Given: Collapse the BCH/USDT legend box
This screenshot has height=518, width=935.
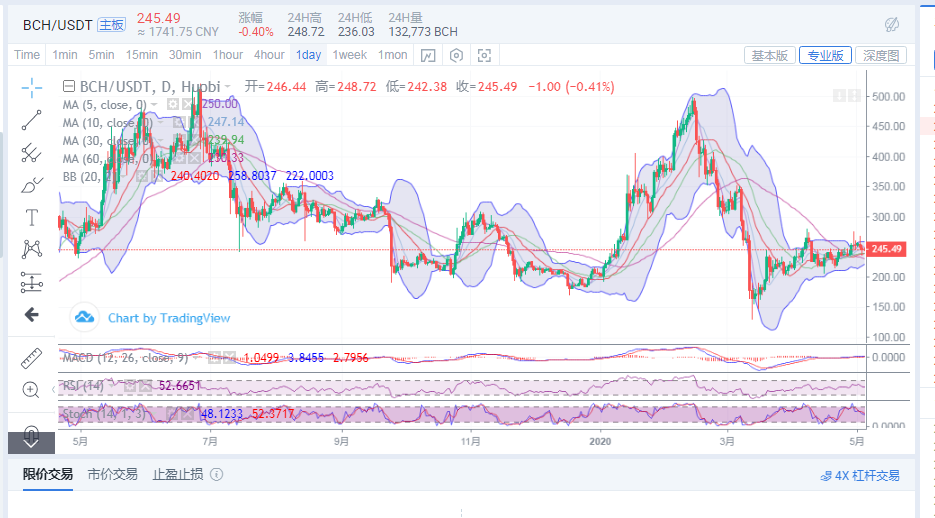Looking at the screenshot, I should [69, 87].
